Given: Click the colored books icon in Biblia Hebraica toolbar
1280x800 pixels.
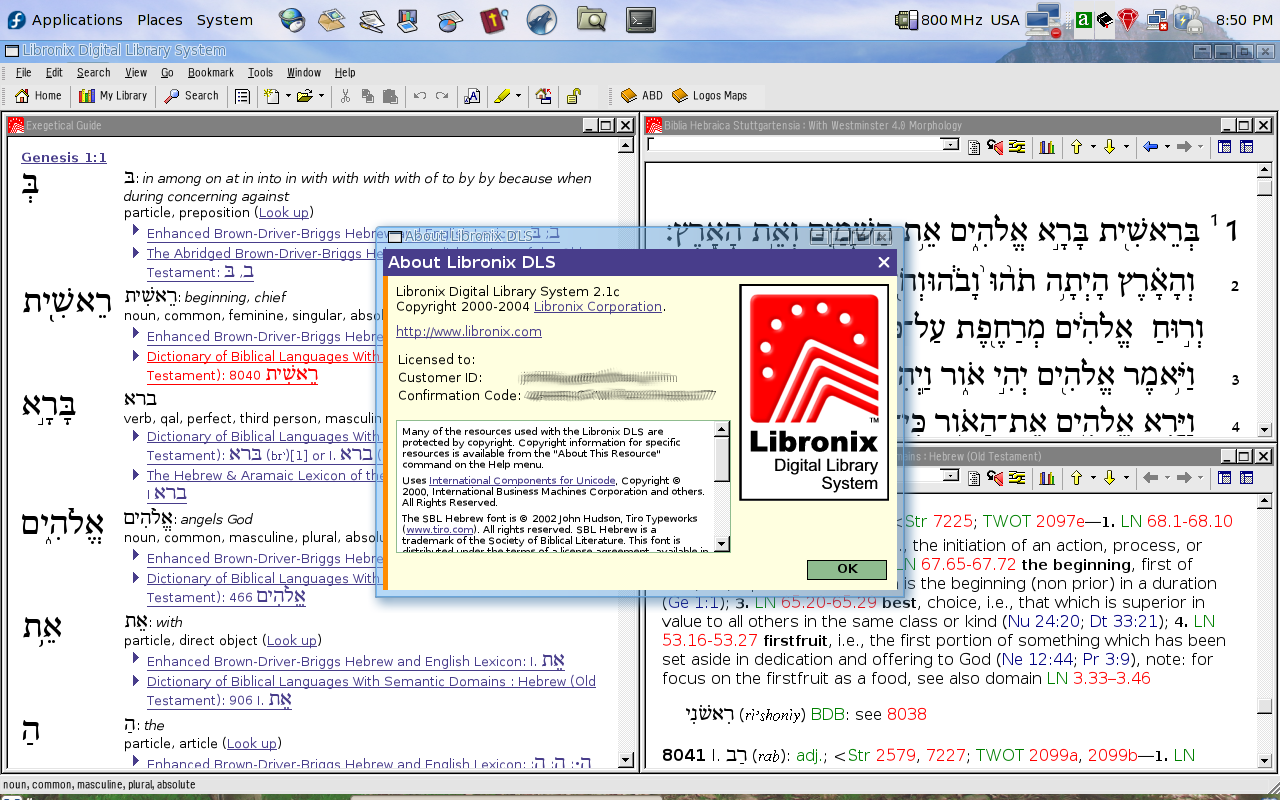Looking at the screenshot, I should click(1047, 147).
